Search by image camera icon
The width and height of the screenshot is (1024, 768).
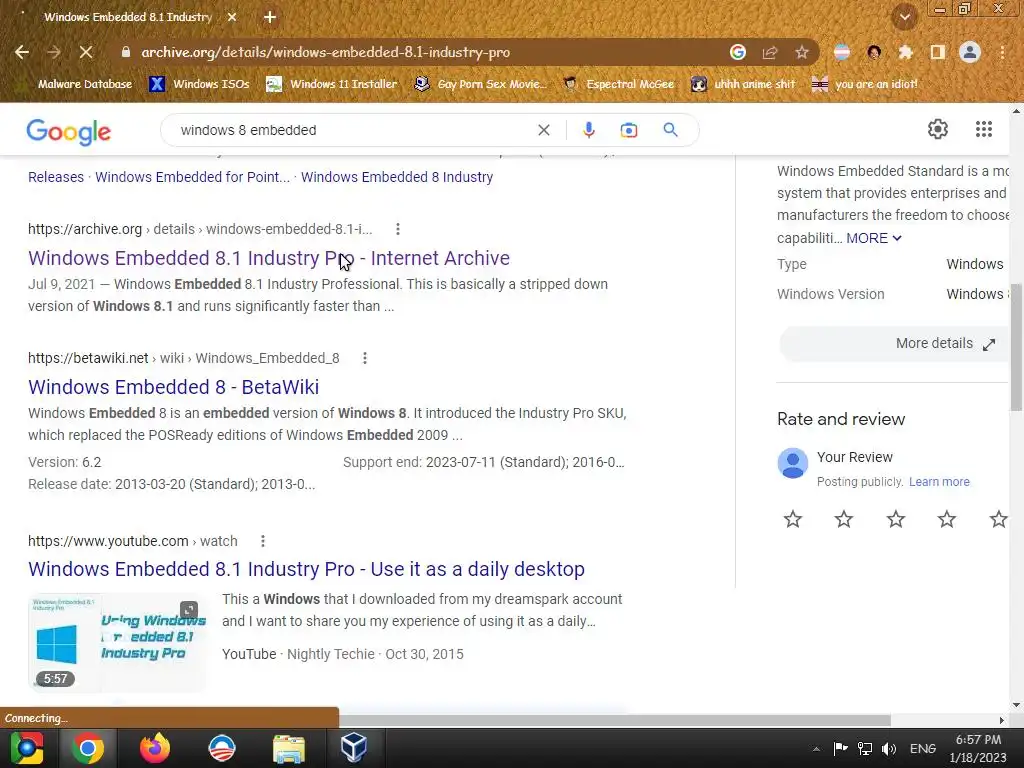tap(628, 130)
